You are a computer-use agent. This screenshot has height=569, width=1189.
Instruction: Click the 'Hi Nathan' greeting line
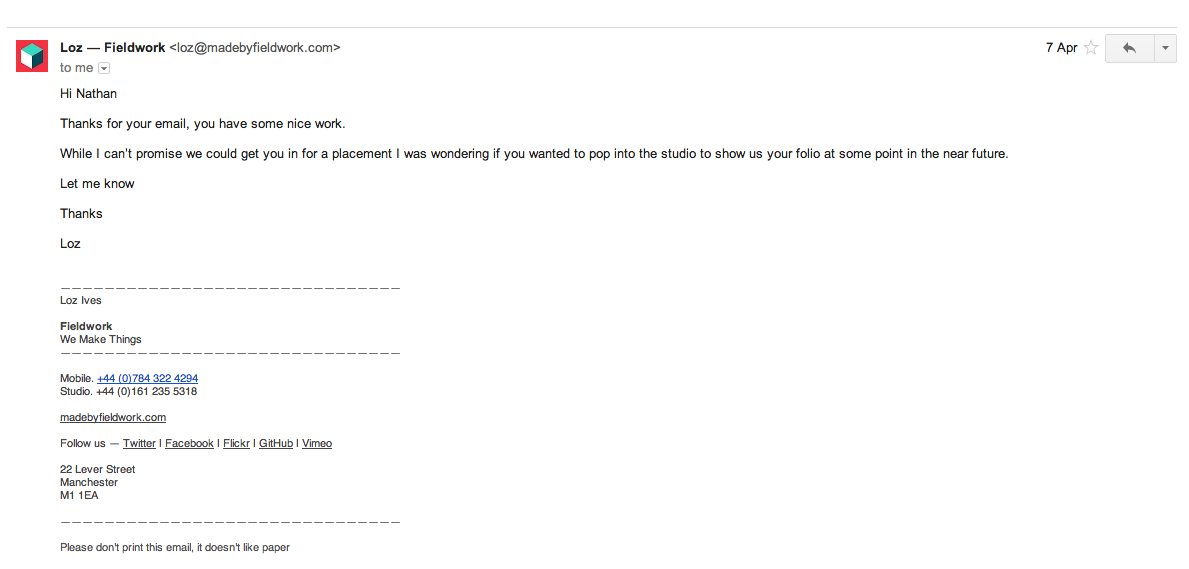click(88, 94)
